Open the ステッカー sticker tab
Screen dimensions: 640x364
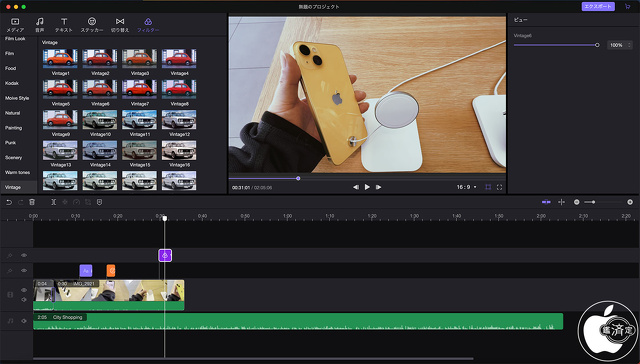(92, 25)
